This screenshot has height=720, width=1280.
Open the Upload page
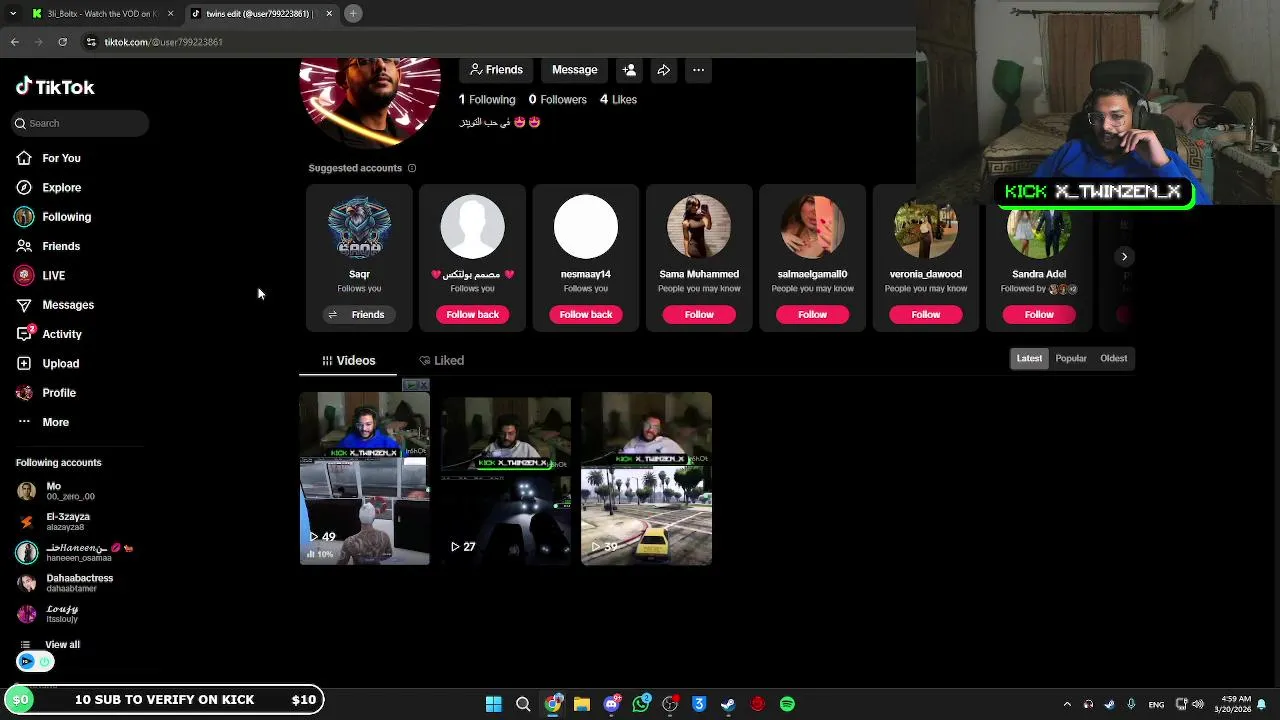click(47, 363)
